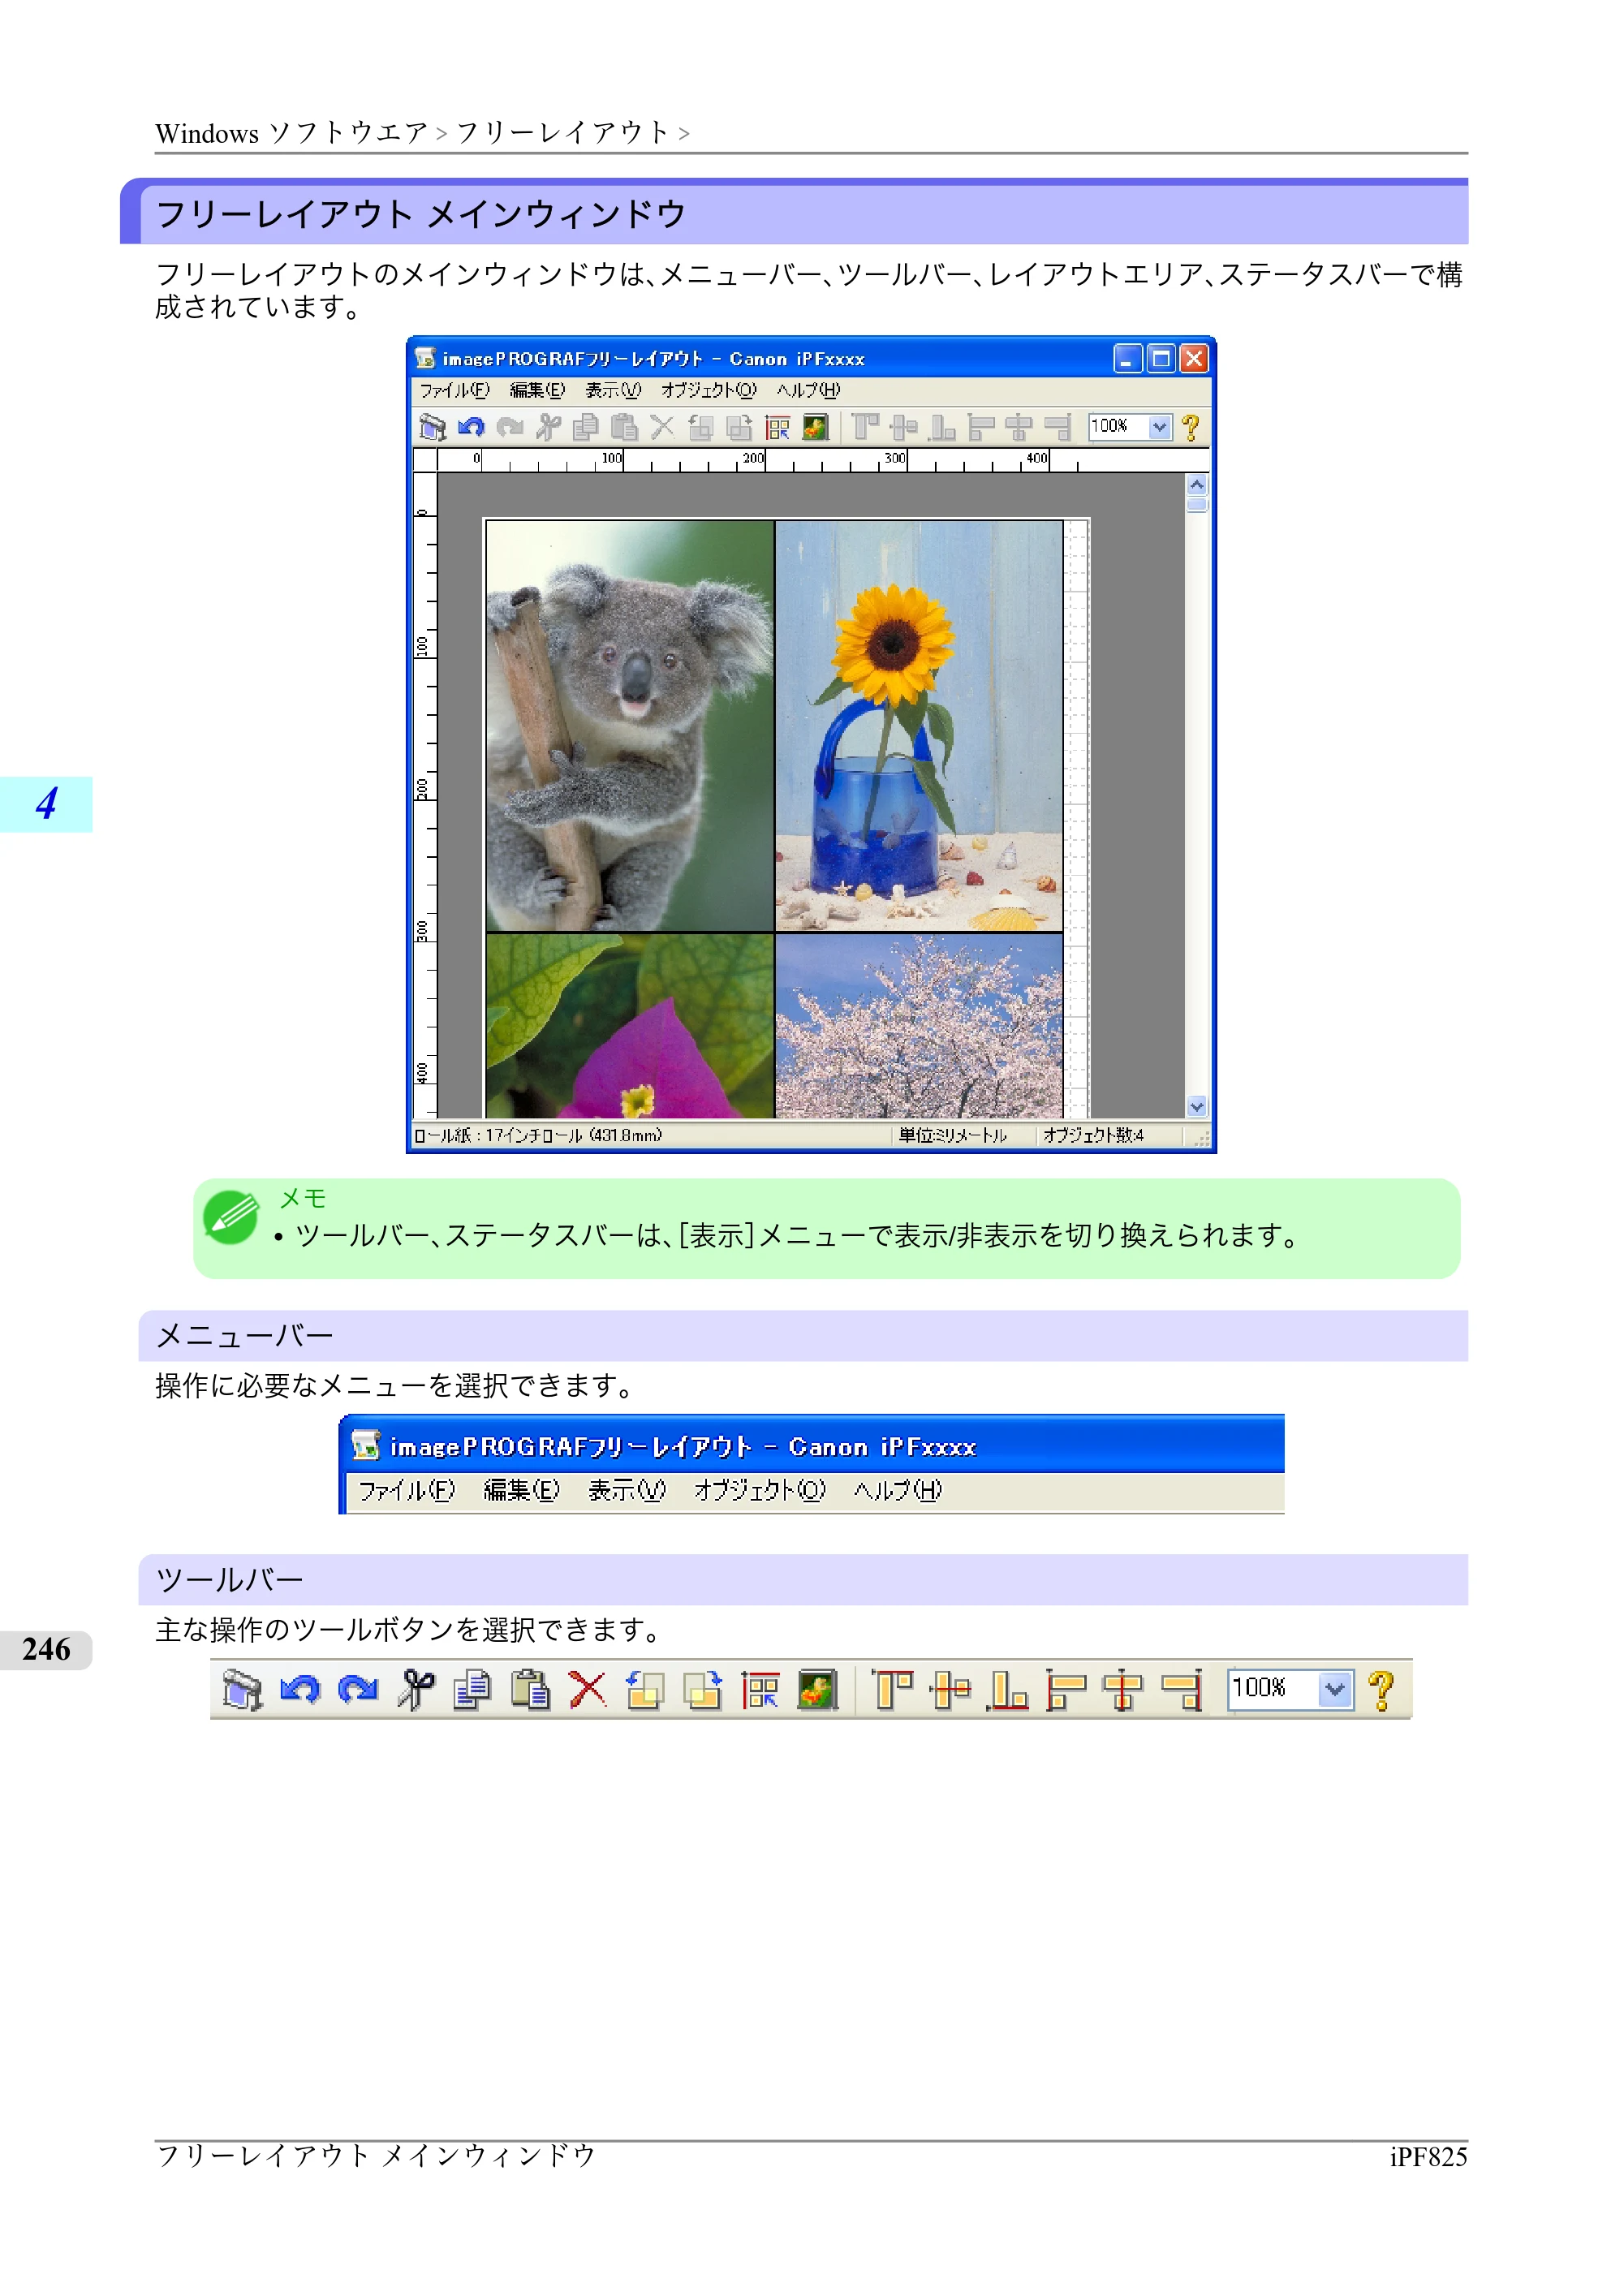Image resolution: width=1624 pixels, height=2296 pixels.
Task: Click the help question mark in the main window toolbar
Action: pos(1190,428)
